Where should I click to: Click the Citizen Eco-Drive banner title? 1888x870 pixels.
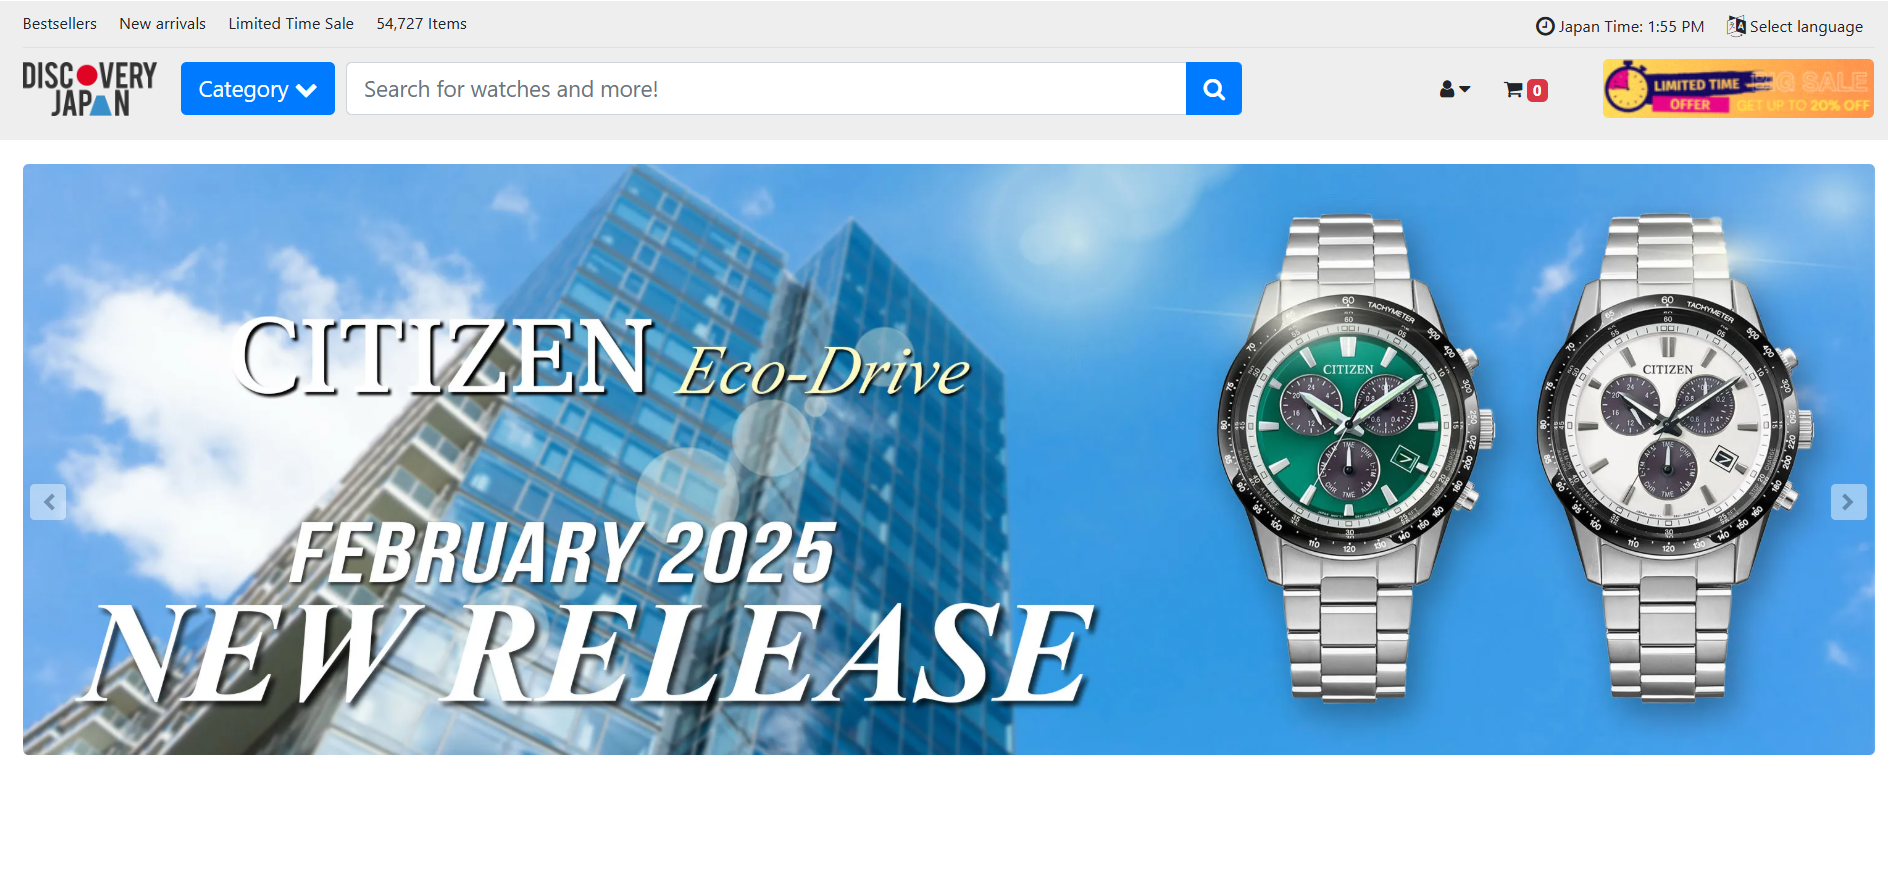(602, 358)
